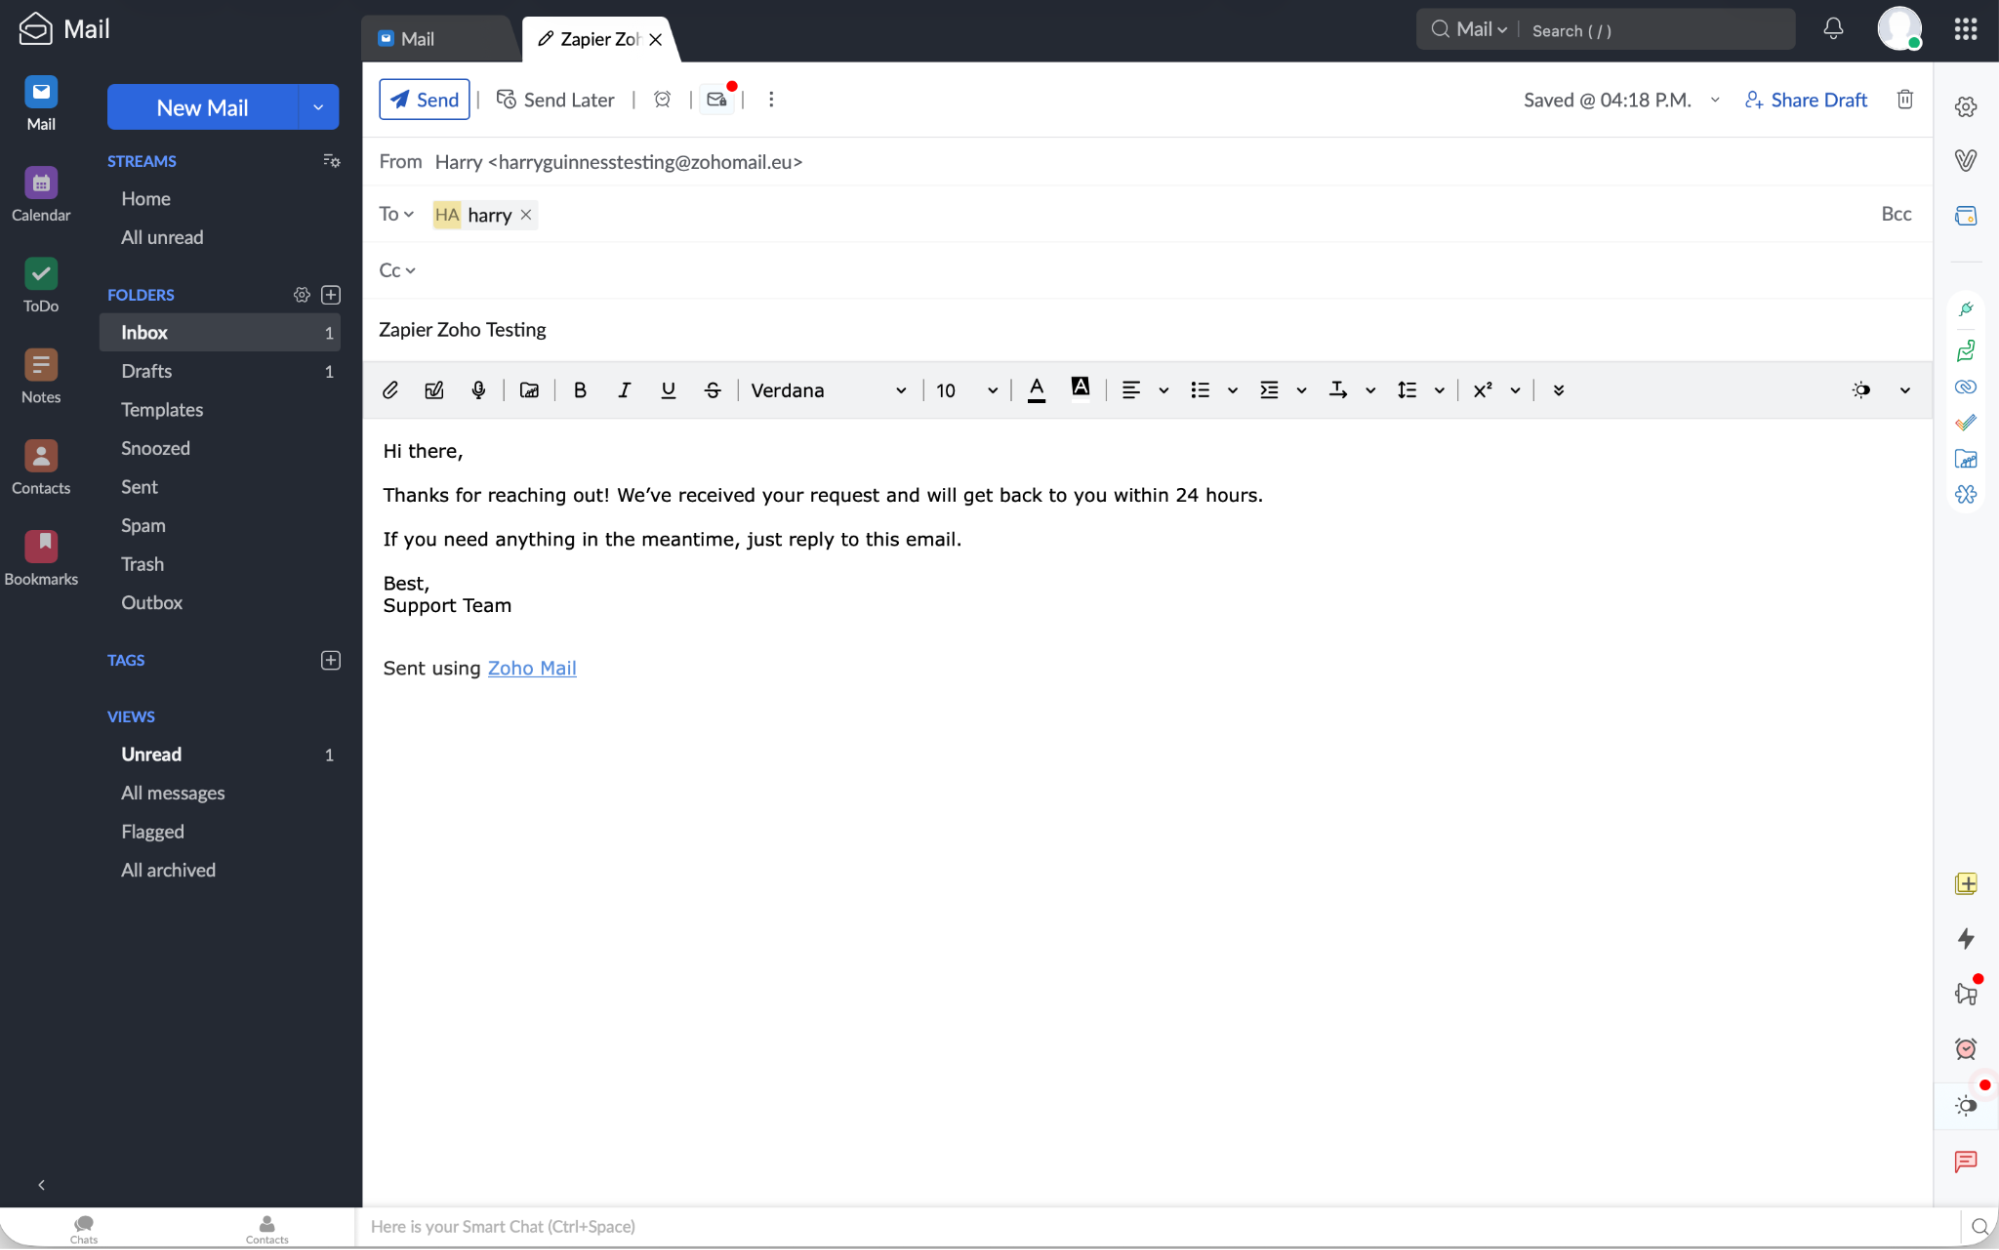Image resolution: width=1999 pixels, height=1250 pixels.
Task: Pick a font color for the text
Action: [1037, 390]
